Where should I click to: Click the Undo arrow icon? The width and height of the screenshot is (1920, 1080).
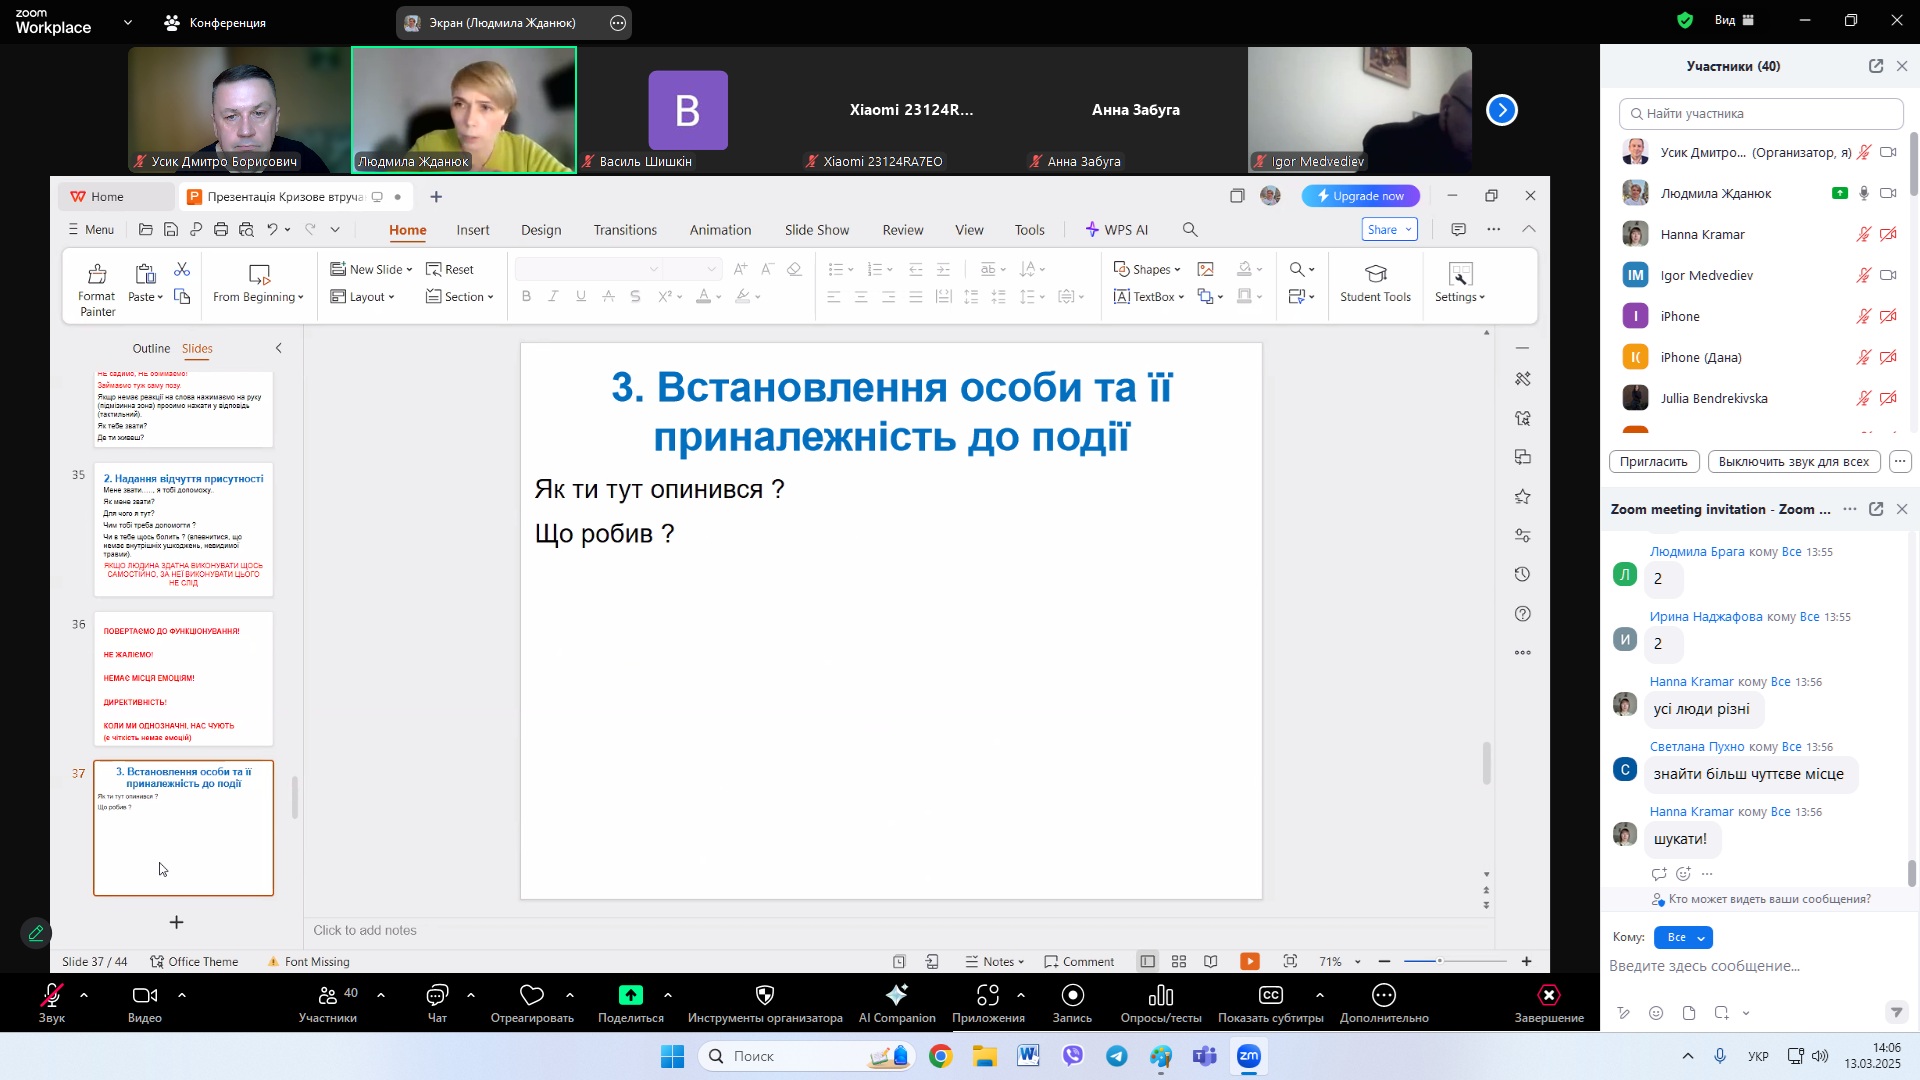point(272,230)
